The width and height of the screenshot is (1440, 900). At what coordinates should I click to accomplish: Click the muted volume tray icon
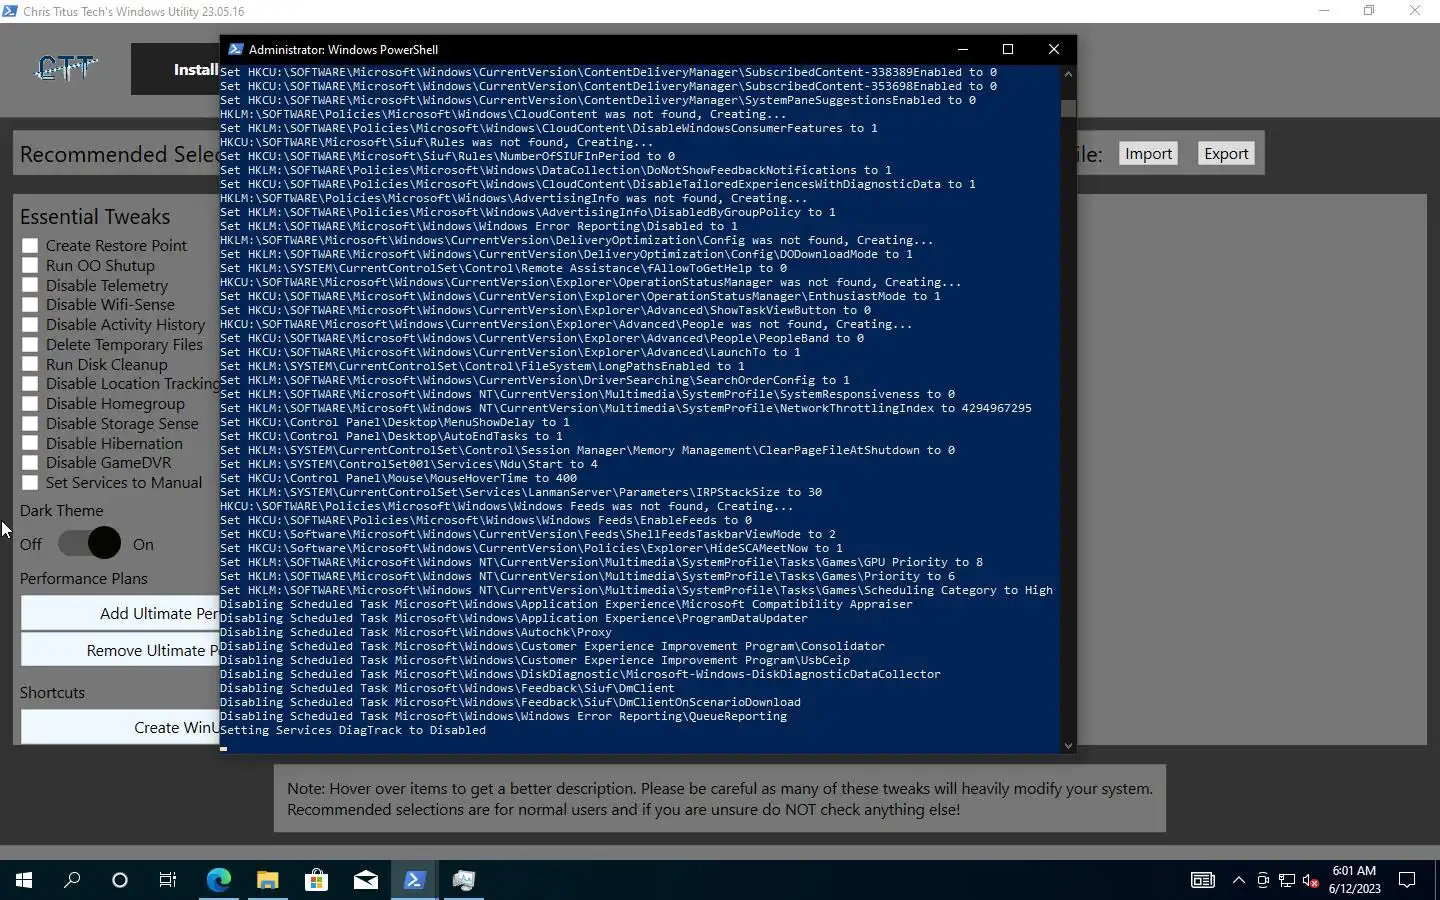tap(1311, 880)
